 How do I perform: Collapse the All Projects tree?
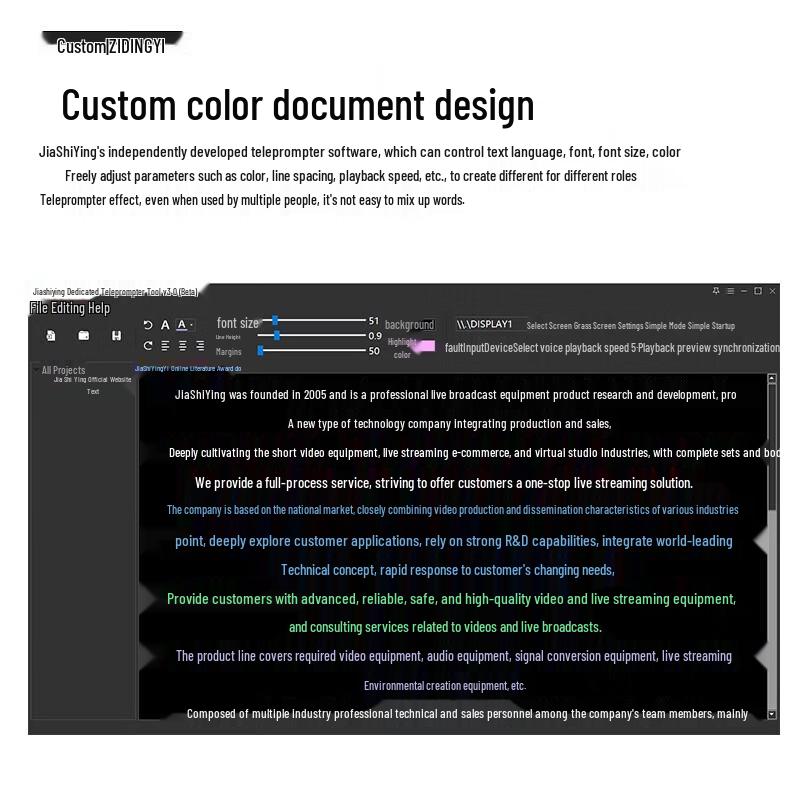point(36,370)
